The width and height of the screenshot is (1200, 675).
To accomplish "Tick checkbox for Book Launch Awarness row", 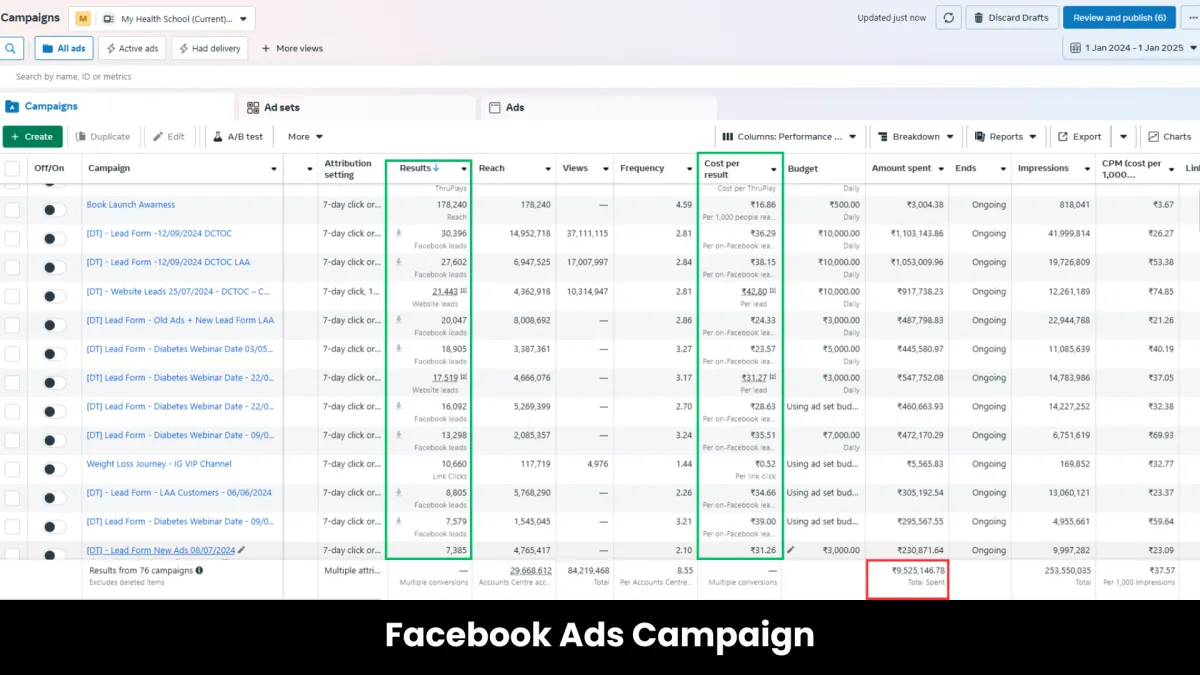I will point(12,210).
